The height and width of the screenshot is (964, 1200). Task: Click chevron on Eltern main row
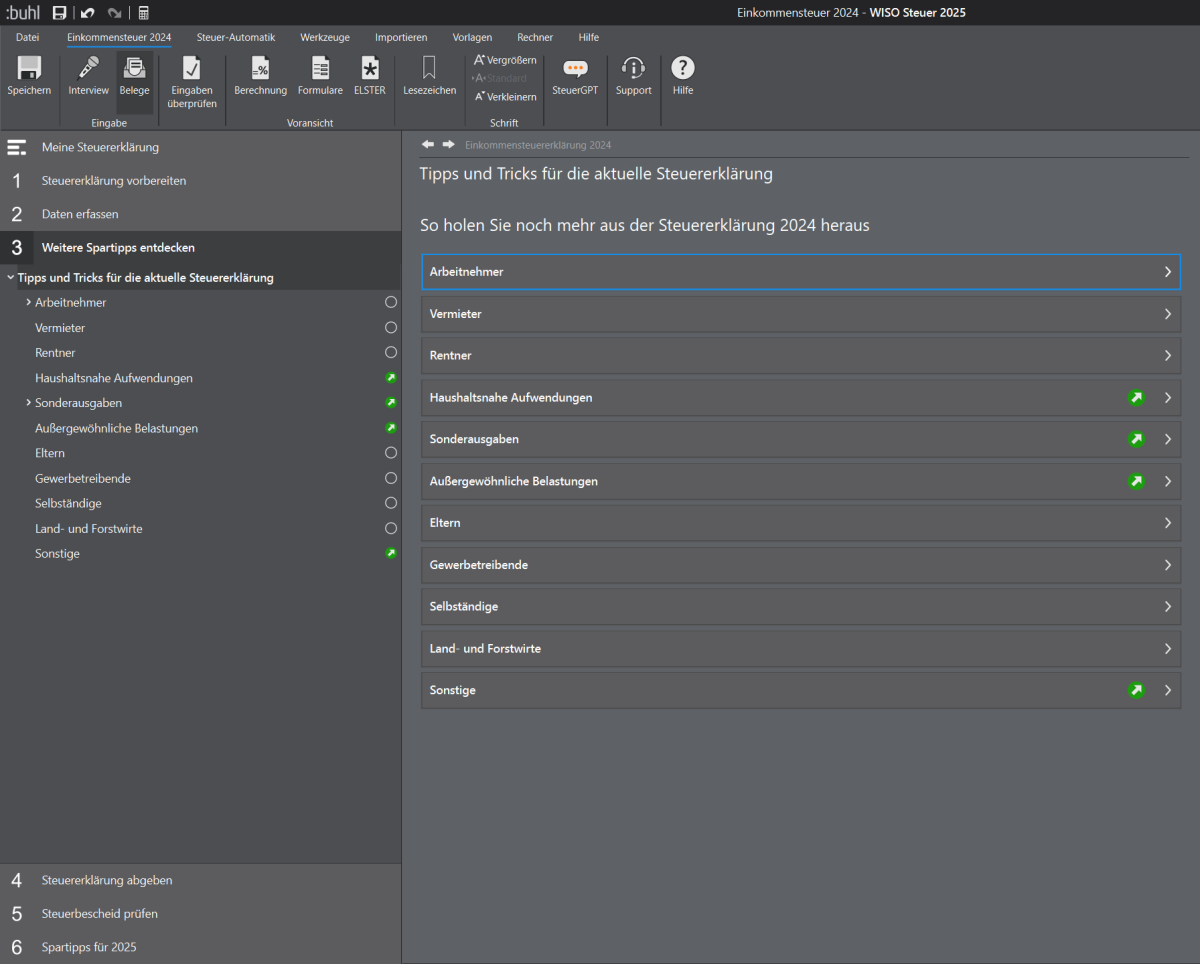[1167, 523]
